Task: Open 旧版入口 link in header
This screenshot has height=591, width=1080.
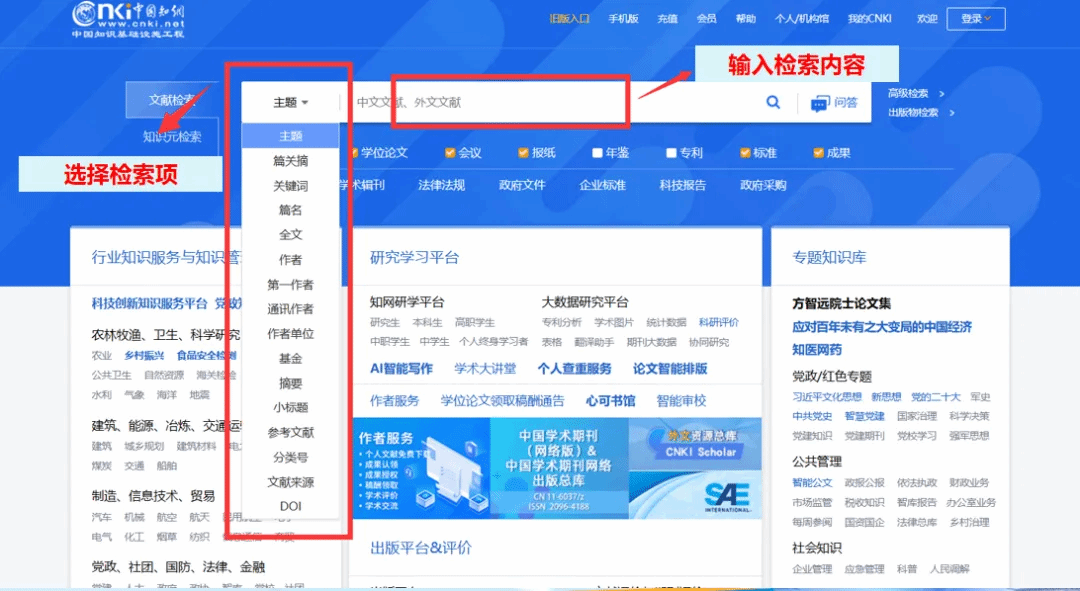Action: point(570,19)
